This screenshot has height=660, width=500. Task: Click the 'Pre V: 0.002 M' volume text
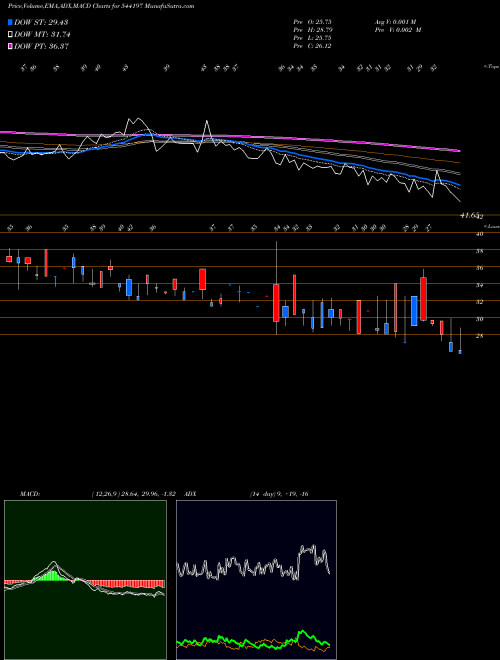[397, 30]
